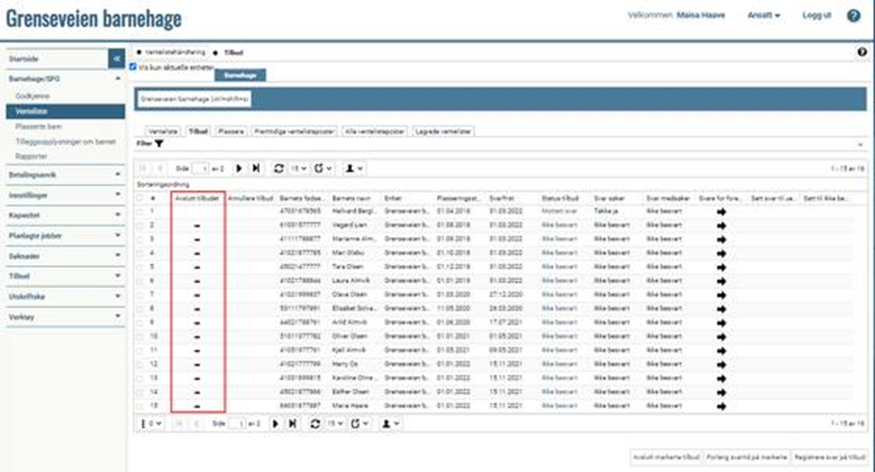
Task: Click 'Avslutt markerte tilbud' button
Action: [x=666, y=456]
